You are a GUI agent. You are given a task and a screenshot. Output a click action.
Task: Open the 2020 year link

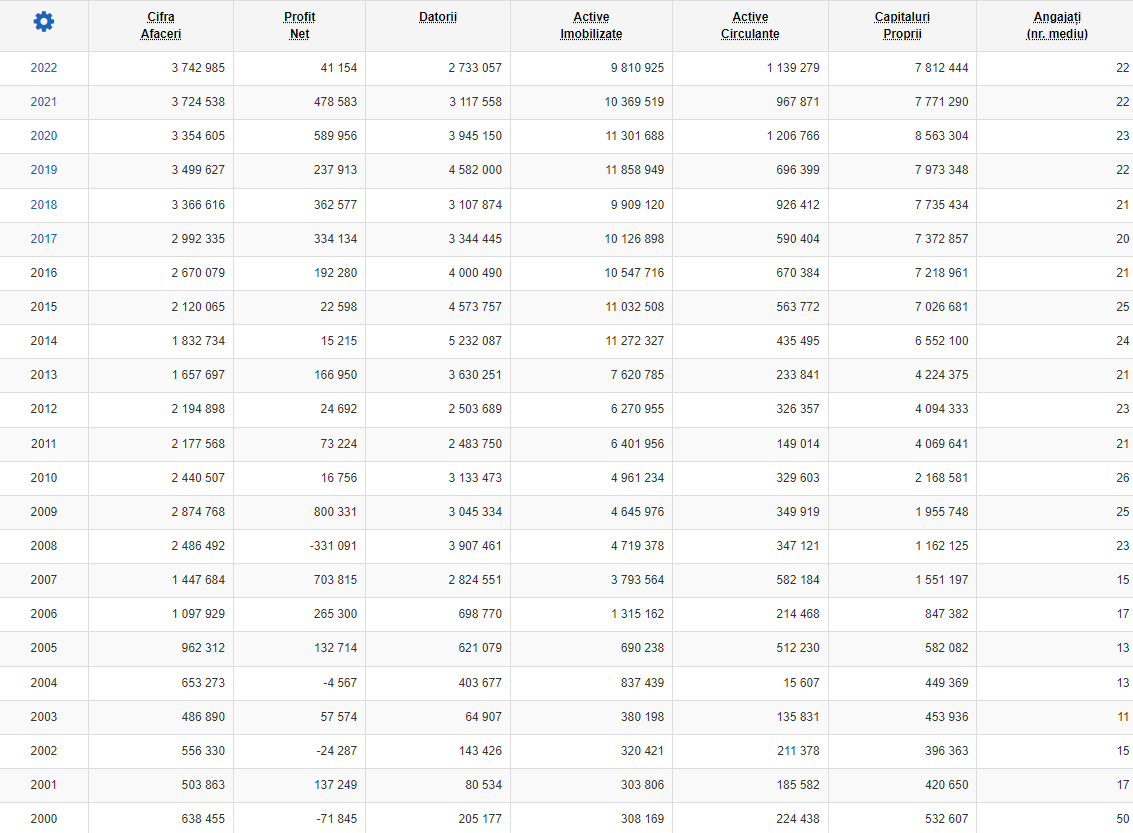[x=43, y=136]
